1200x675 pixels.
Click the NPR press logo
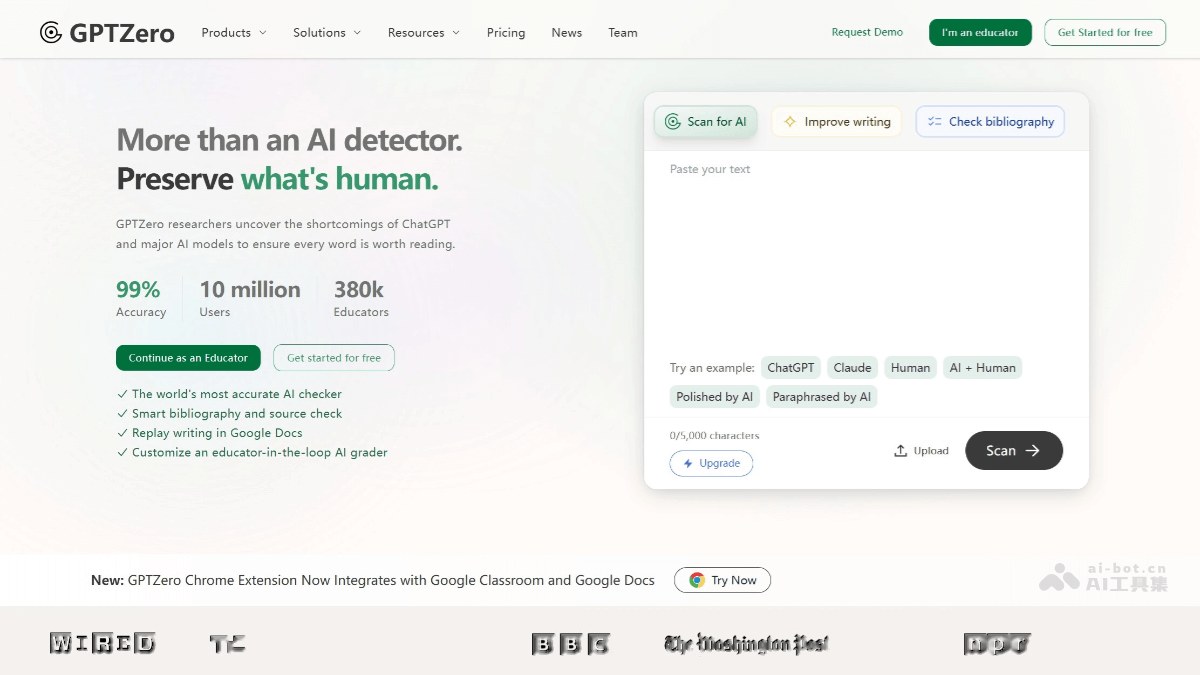click(x=996, y=644)
